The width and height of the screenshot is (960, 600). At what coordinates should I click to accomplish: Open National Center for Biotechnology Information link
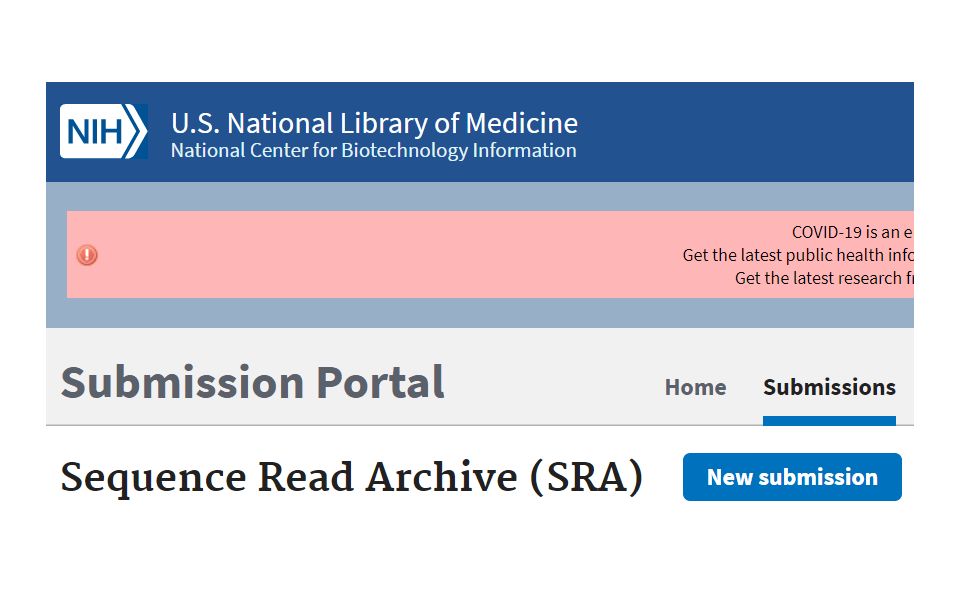373,151
